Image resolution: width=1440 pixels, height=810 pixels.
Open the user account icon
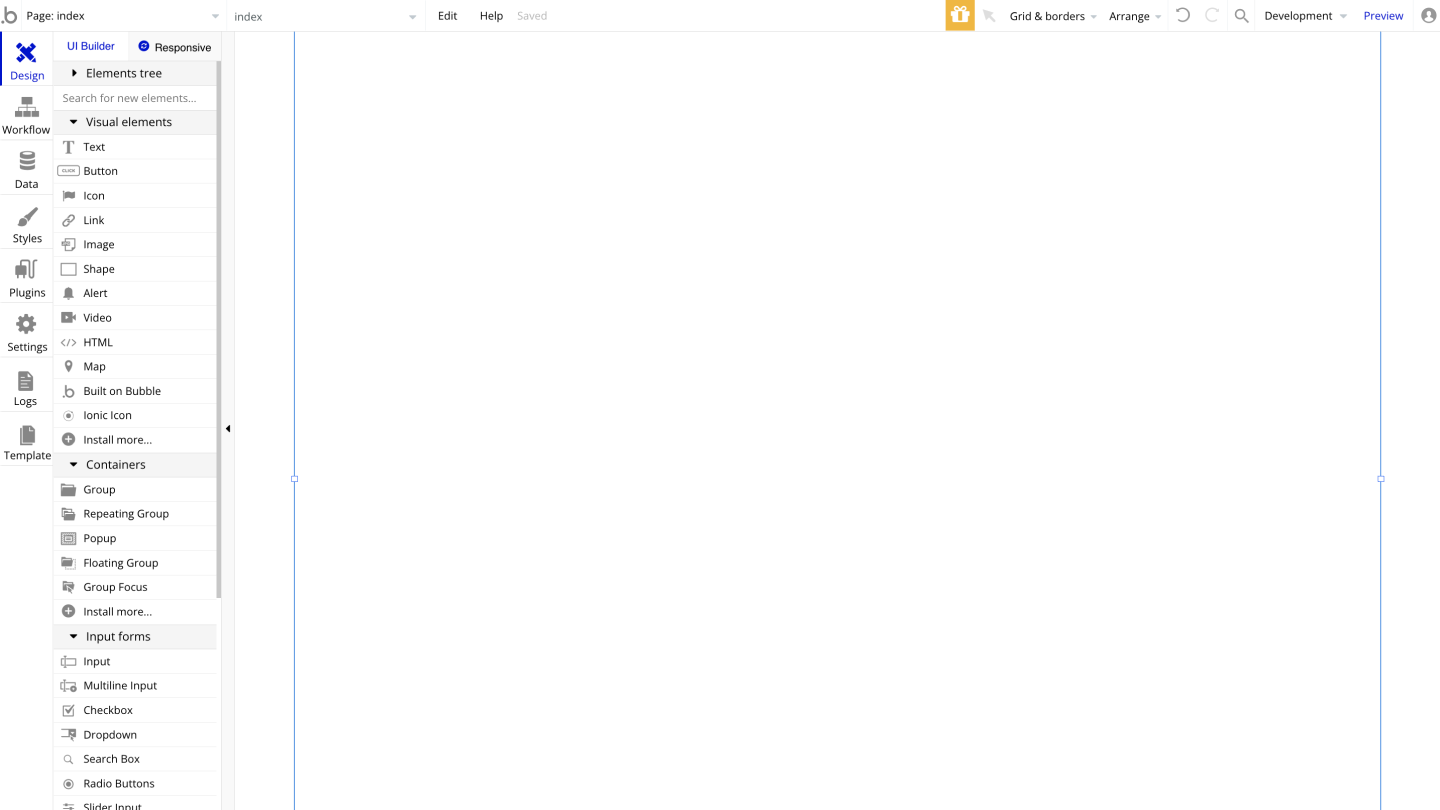[1428, 16]
